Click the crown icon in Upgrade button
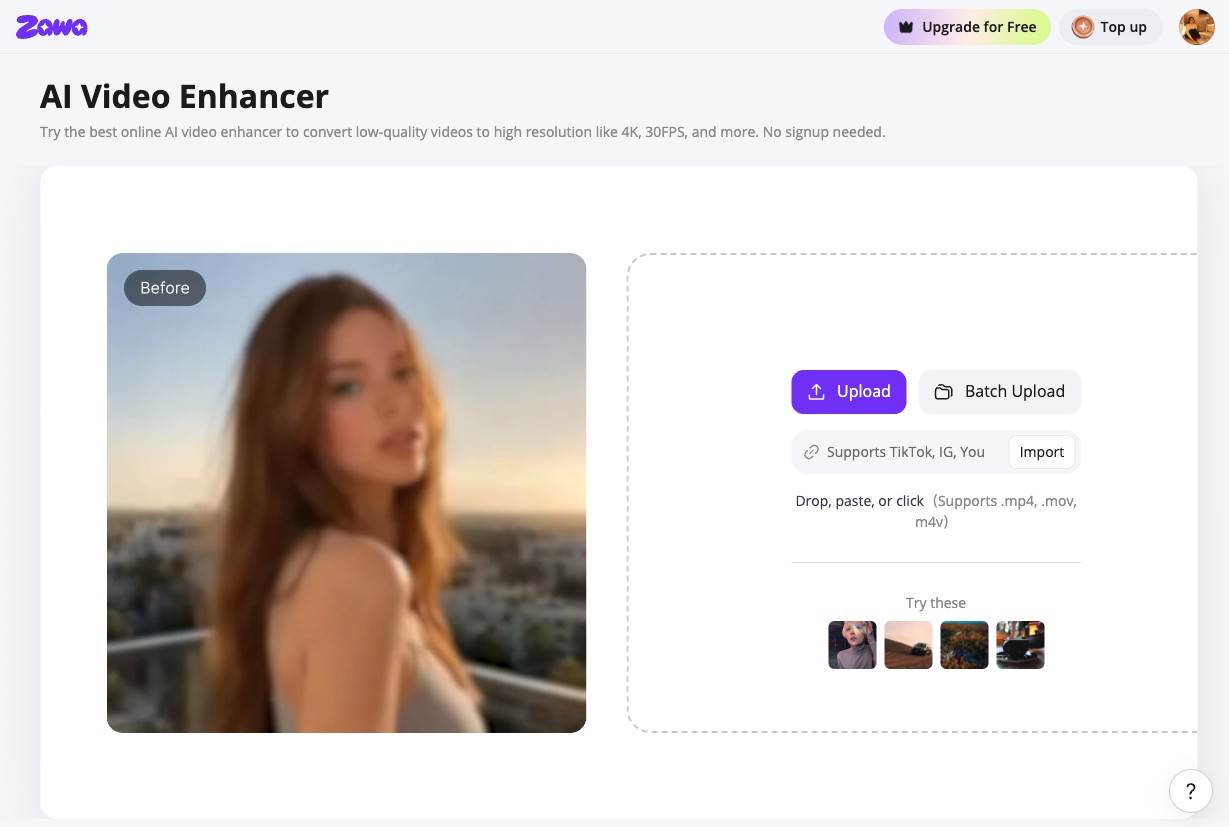 (906, 27)
